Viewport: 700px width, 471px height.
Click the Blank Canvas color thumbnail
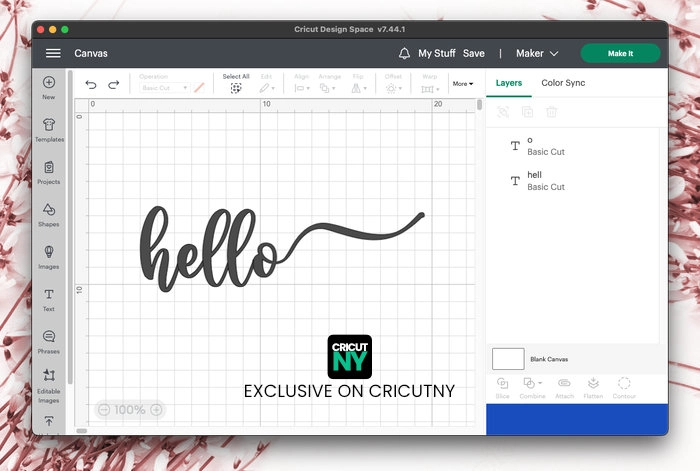coord(508,359)
